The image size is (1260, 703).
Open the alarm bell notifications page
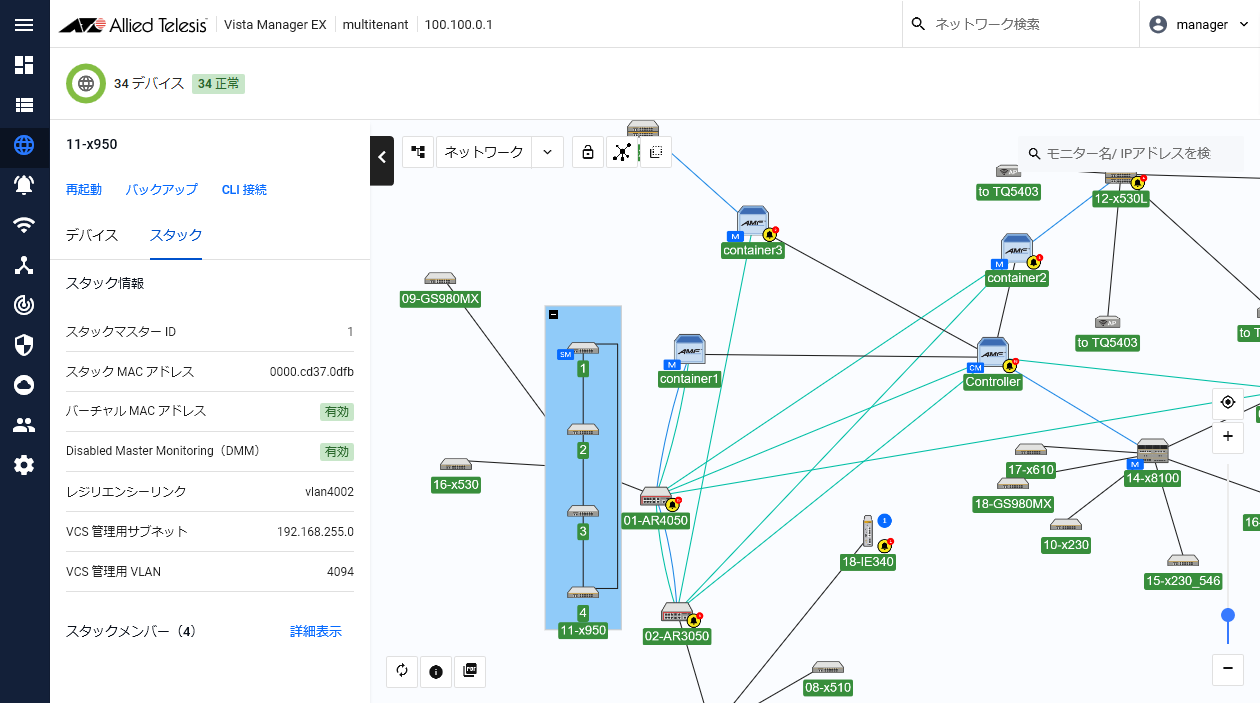click(x=24, y=185)
